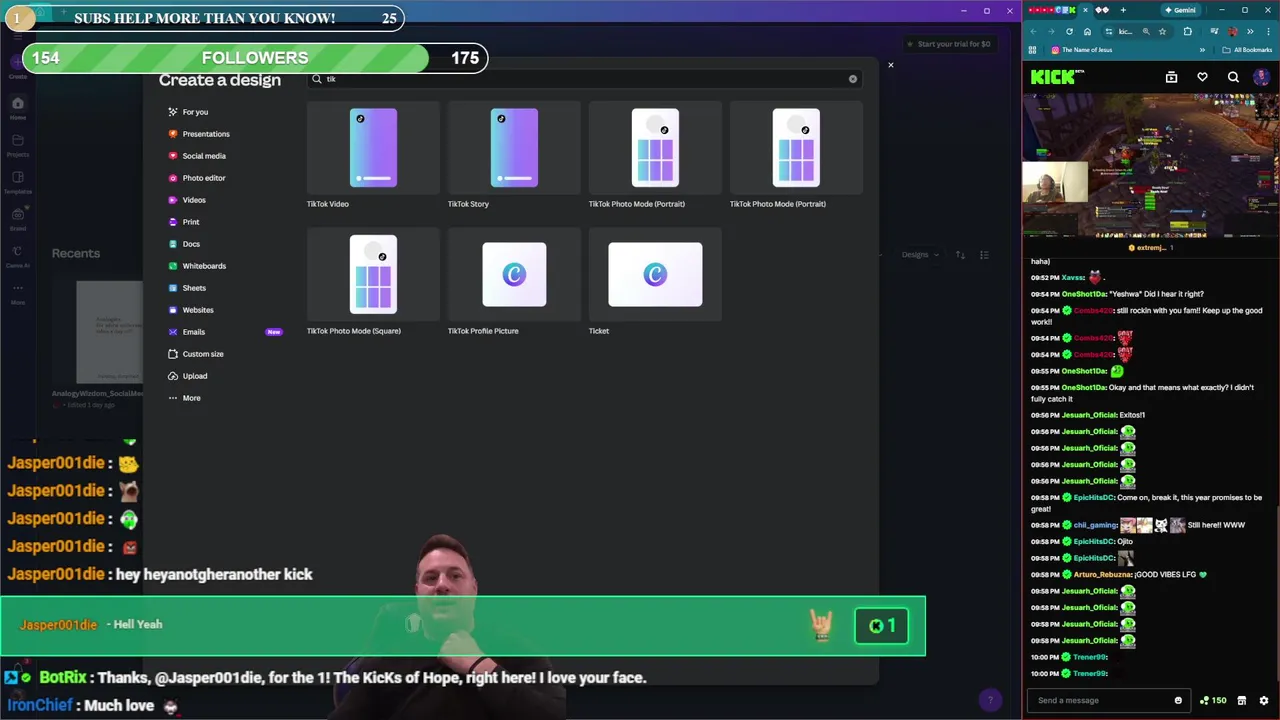The image size is (1280, 720).
Task: Close the active Kick browser tab
Action: click(1085, 10)
